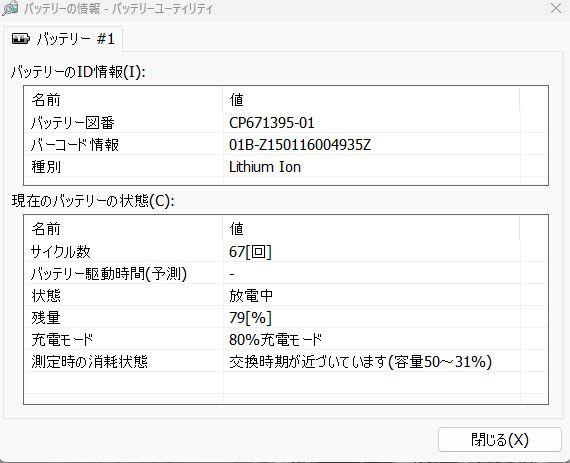Click the バッテリーのID情報(I) label

[x=78, y=72]
